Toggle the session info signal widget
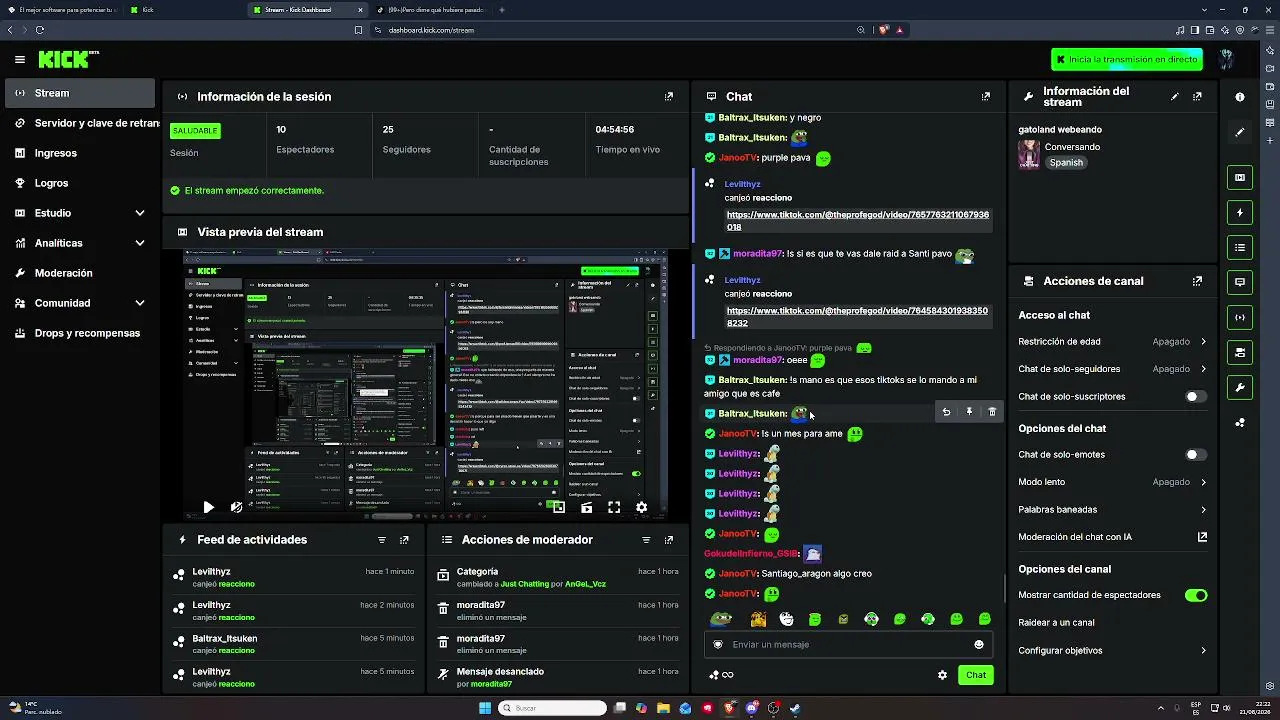Screen dimensions: 1280x720 tap(1240, 318)
